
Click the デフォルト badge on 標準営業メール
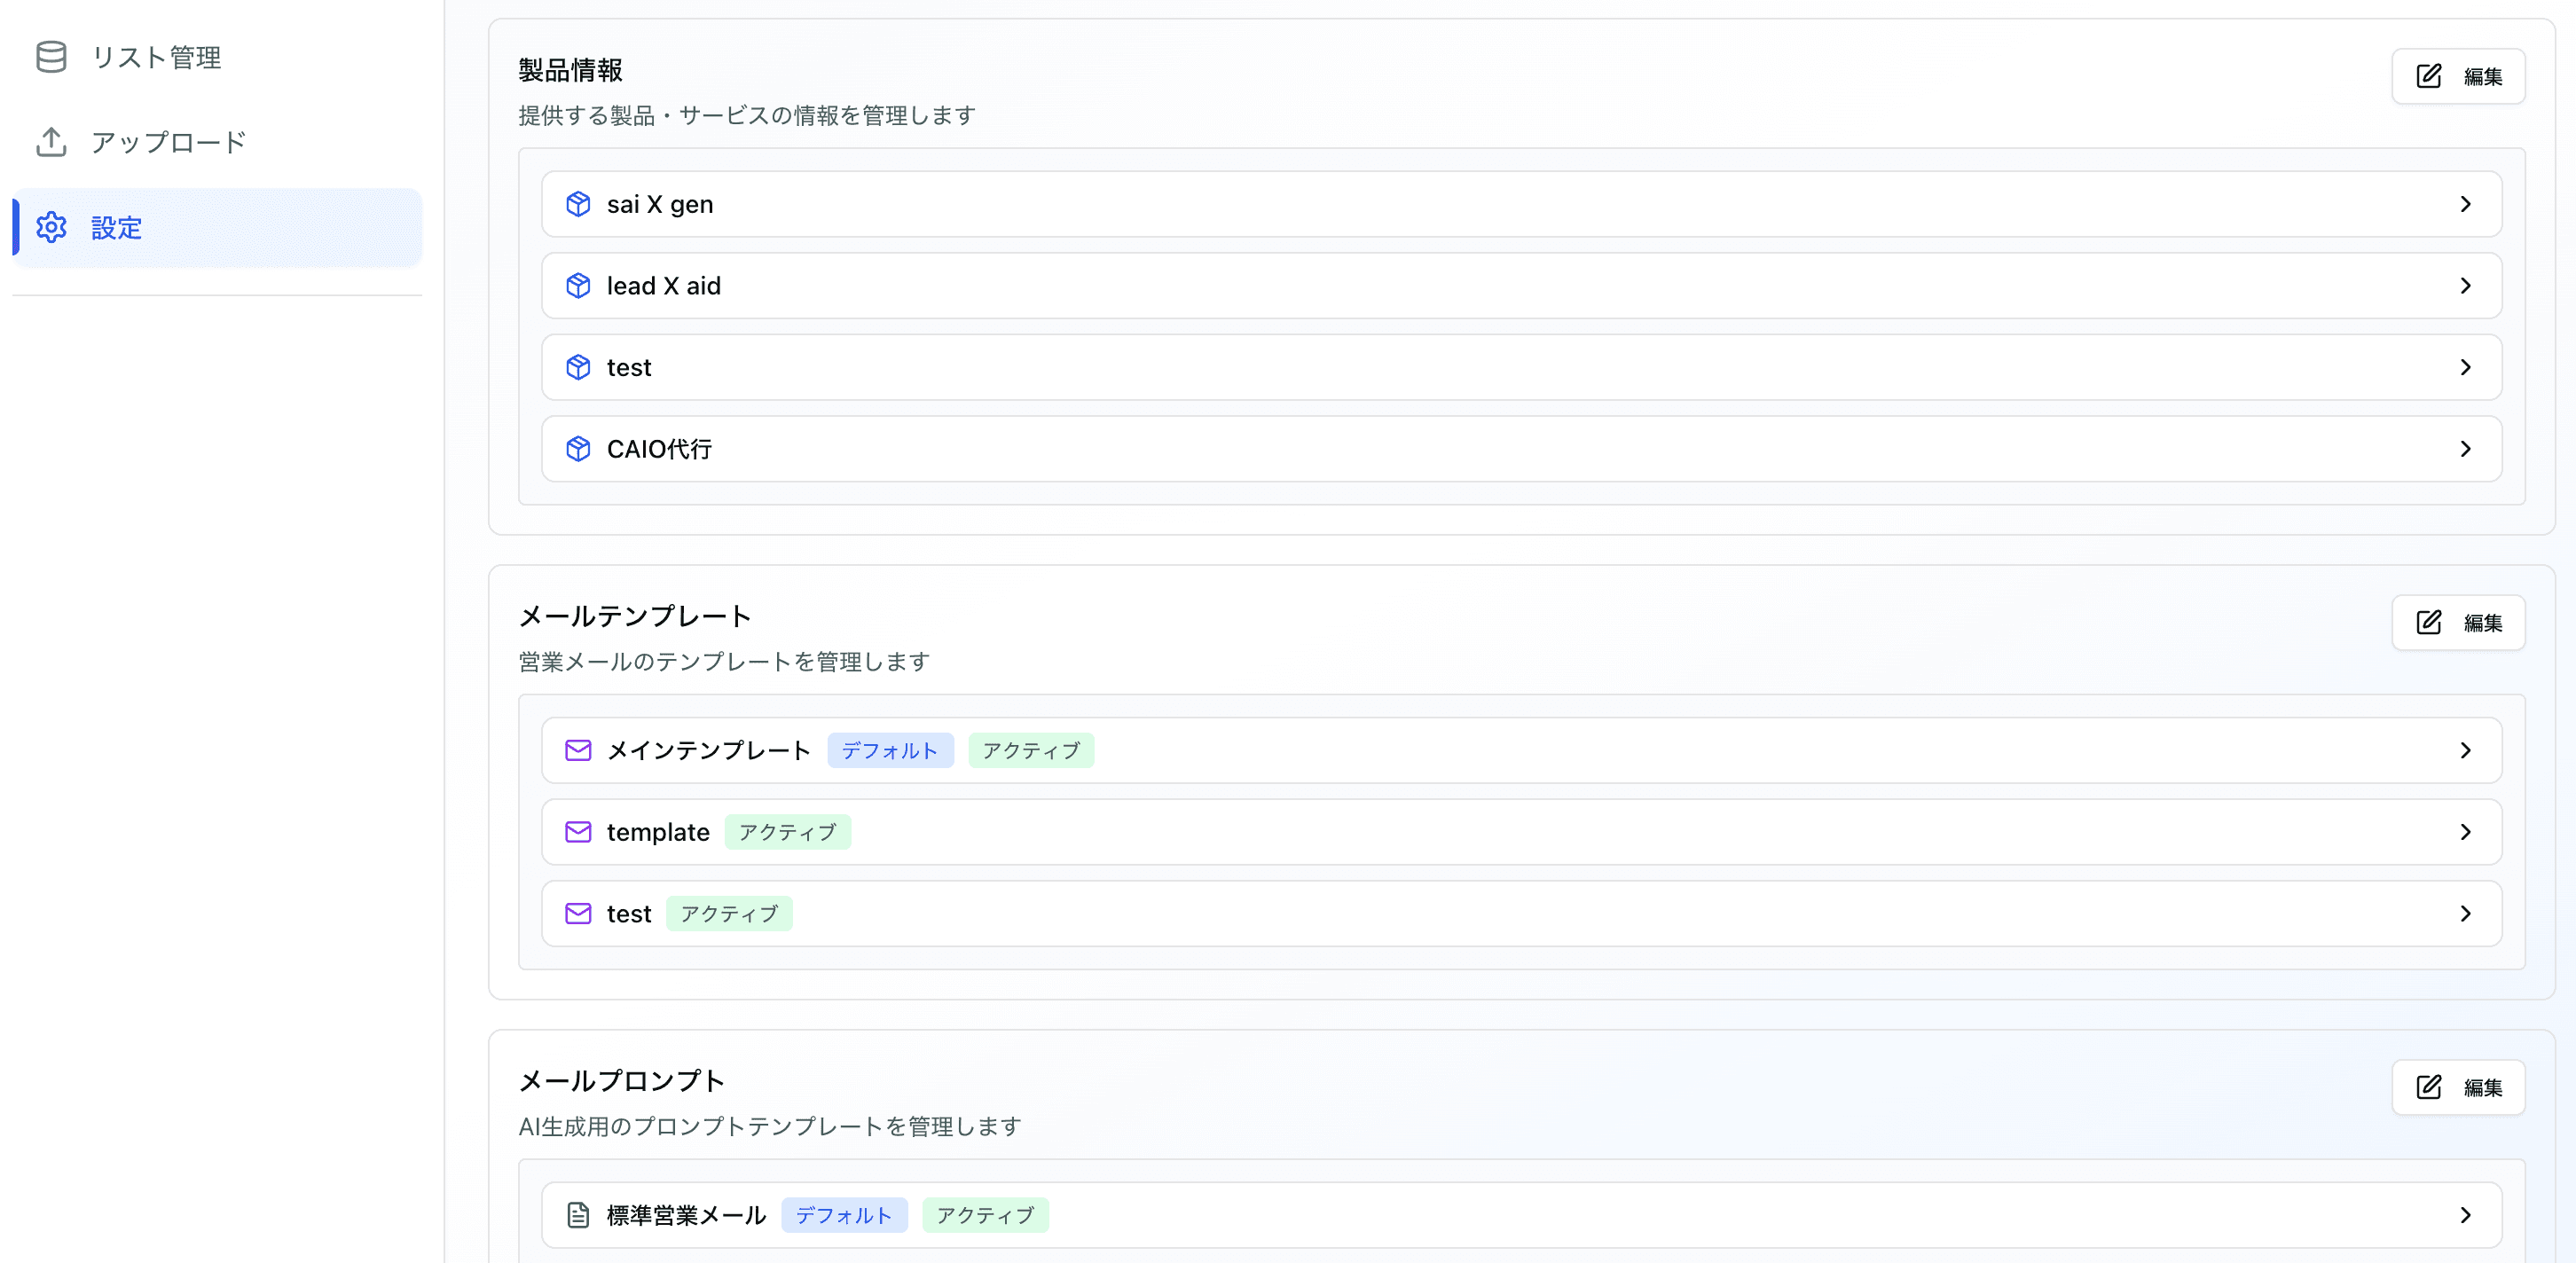[844, 1215]
